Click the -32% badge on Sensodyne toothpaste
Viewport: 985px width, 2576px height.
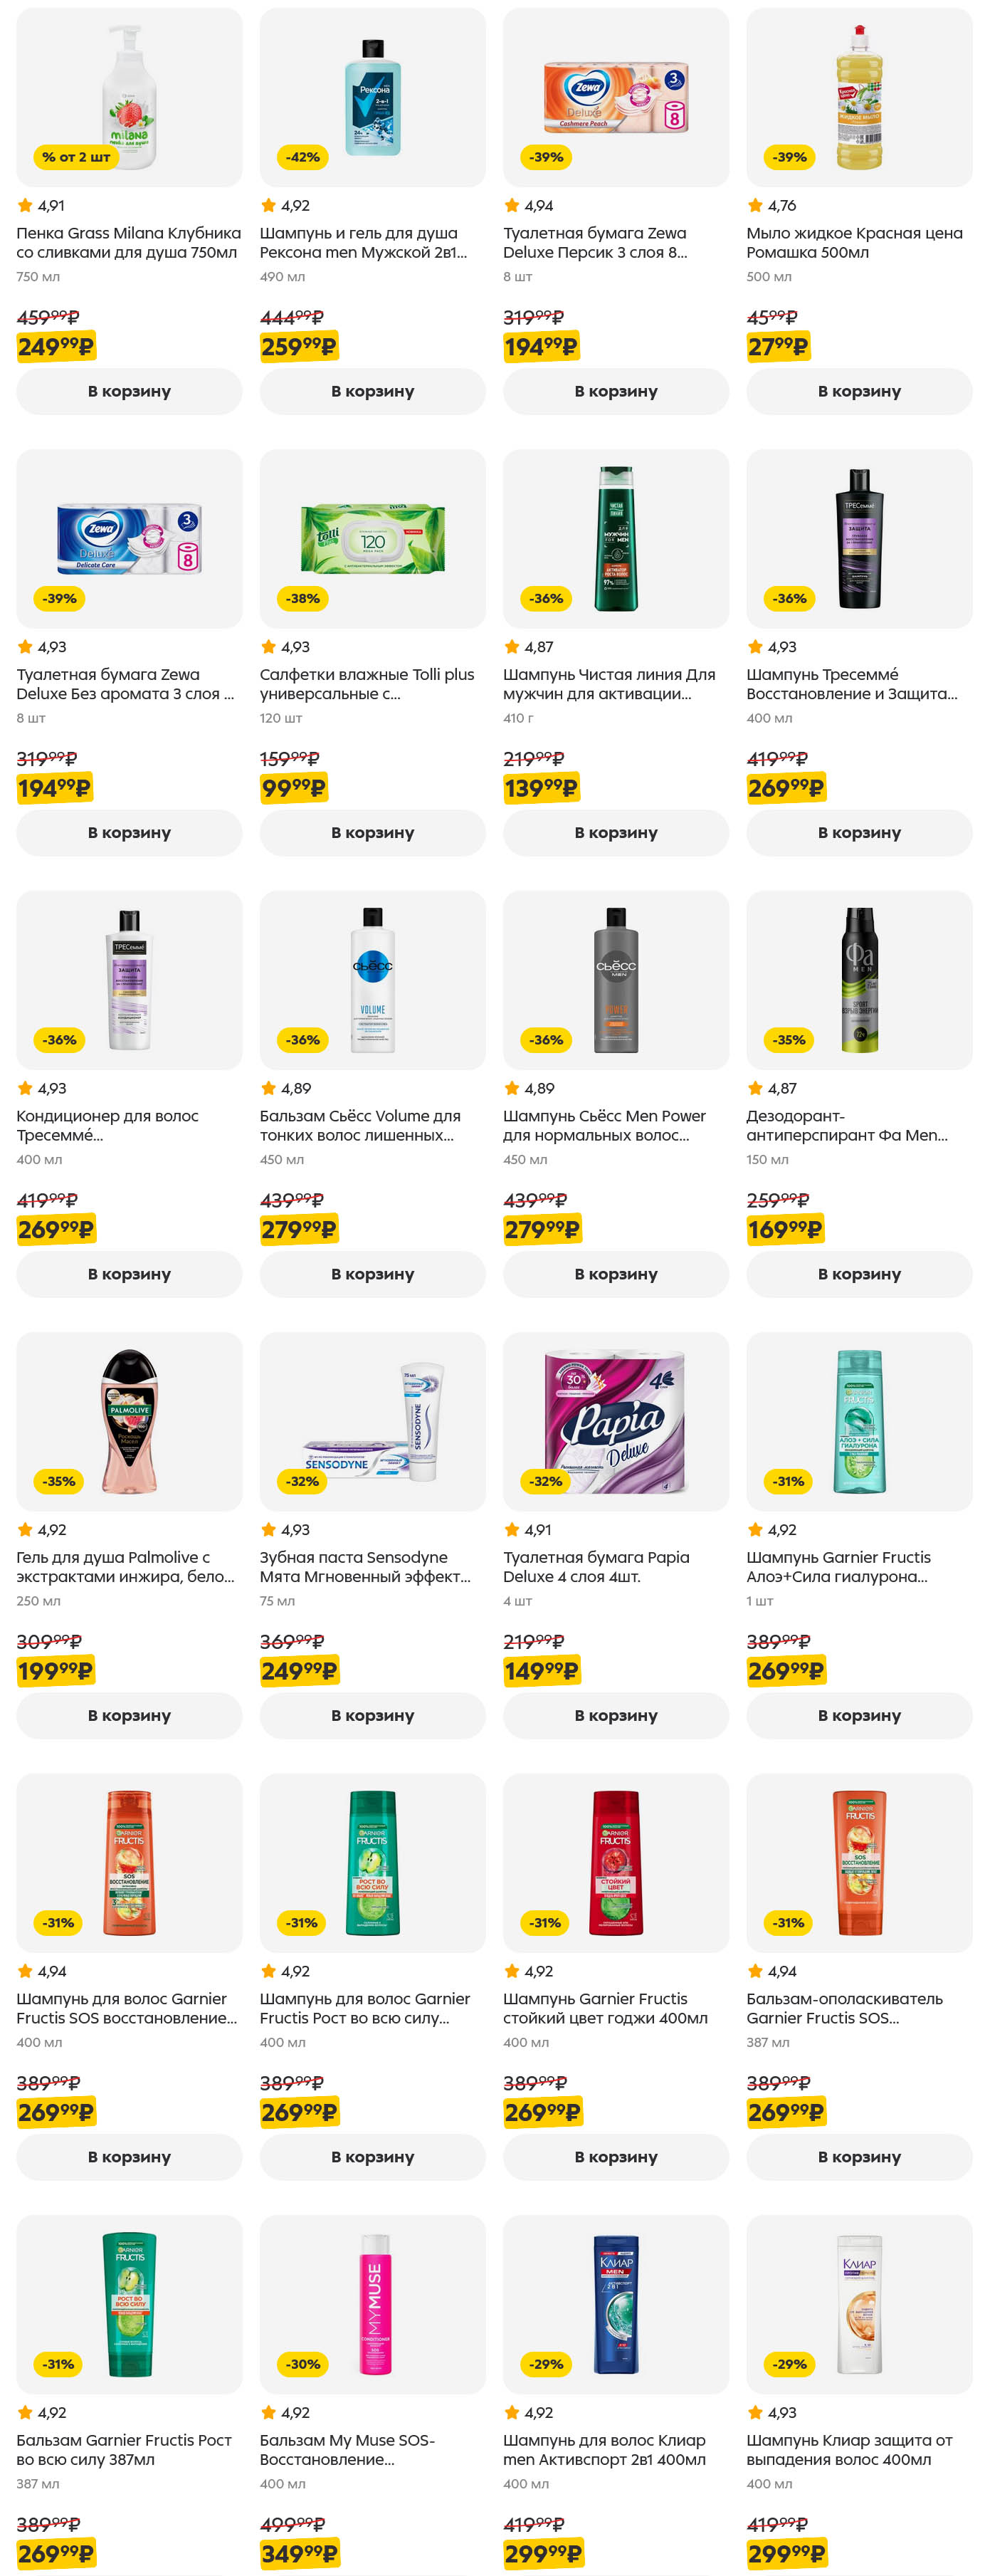point(302,1481)
